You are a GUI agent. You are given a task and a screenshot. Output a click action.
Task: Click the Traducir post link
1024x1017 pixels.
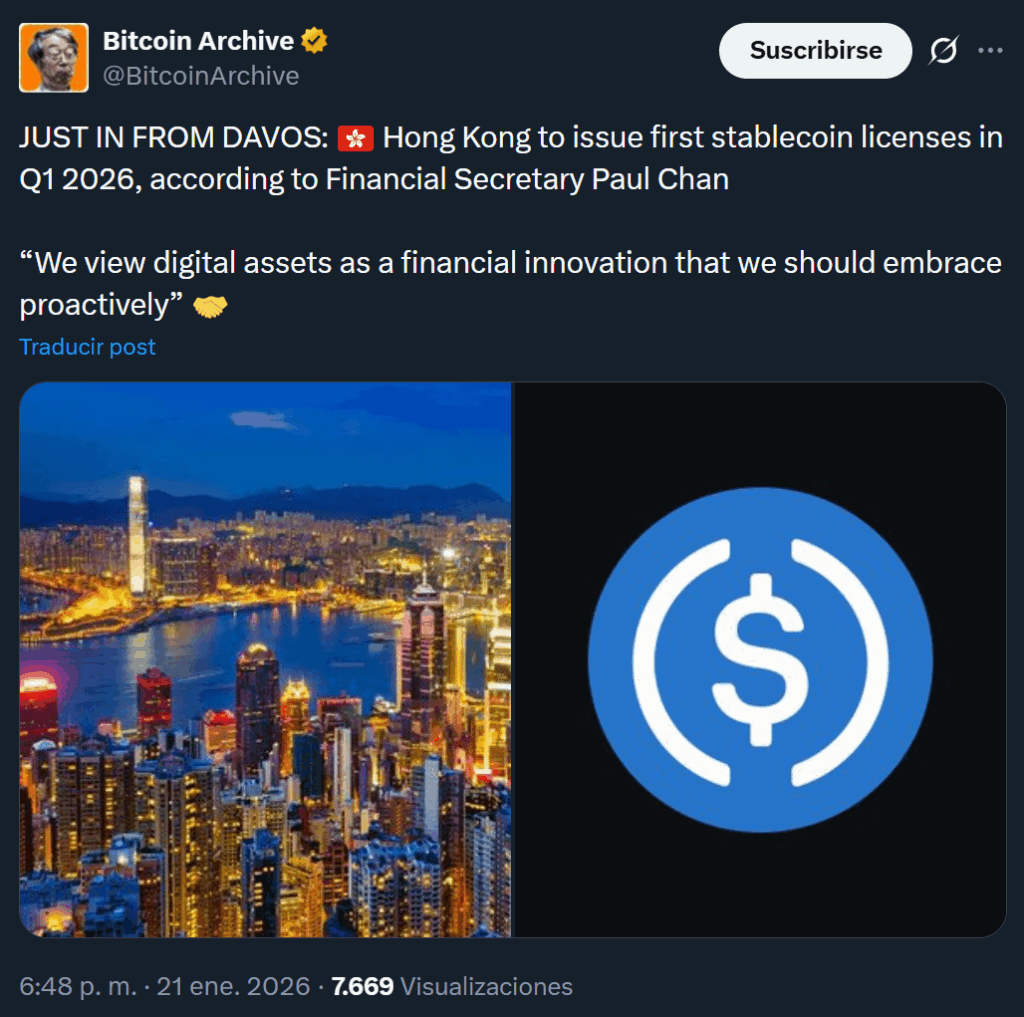coord(87,347)
